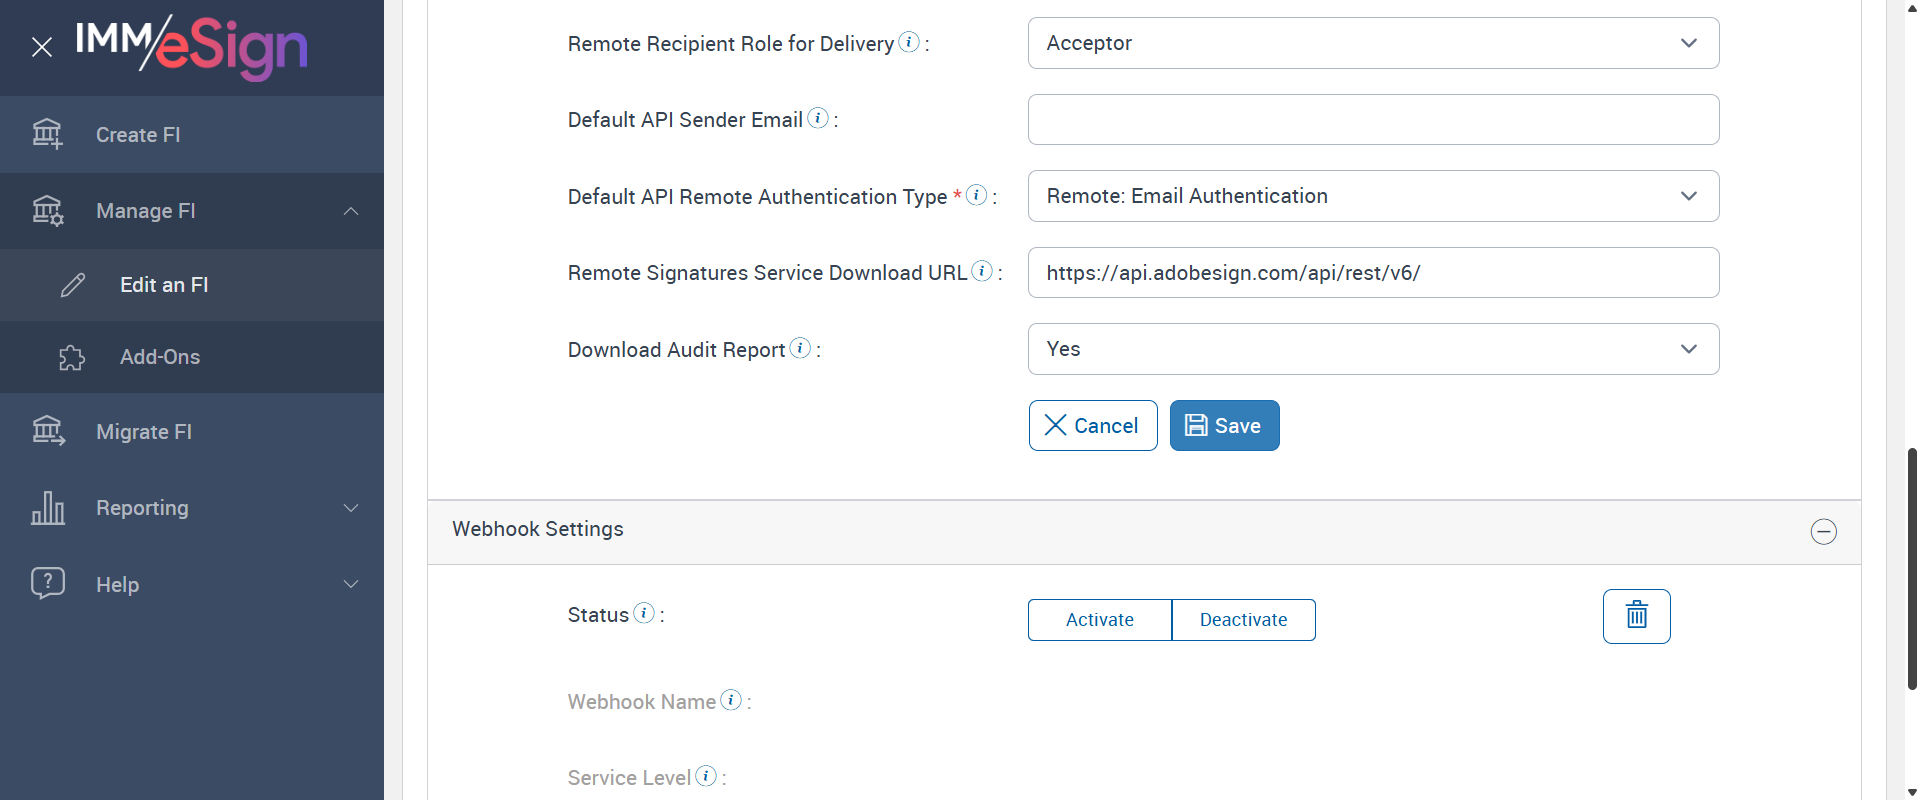
Task: Click info icon next to Download Audit Report
Action: pos(800,348)
